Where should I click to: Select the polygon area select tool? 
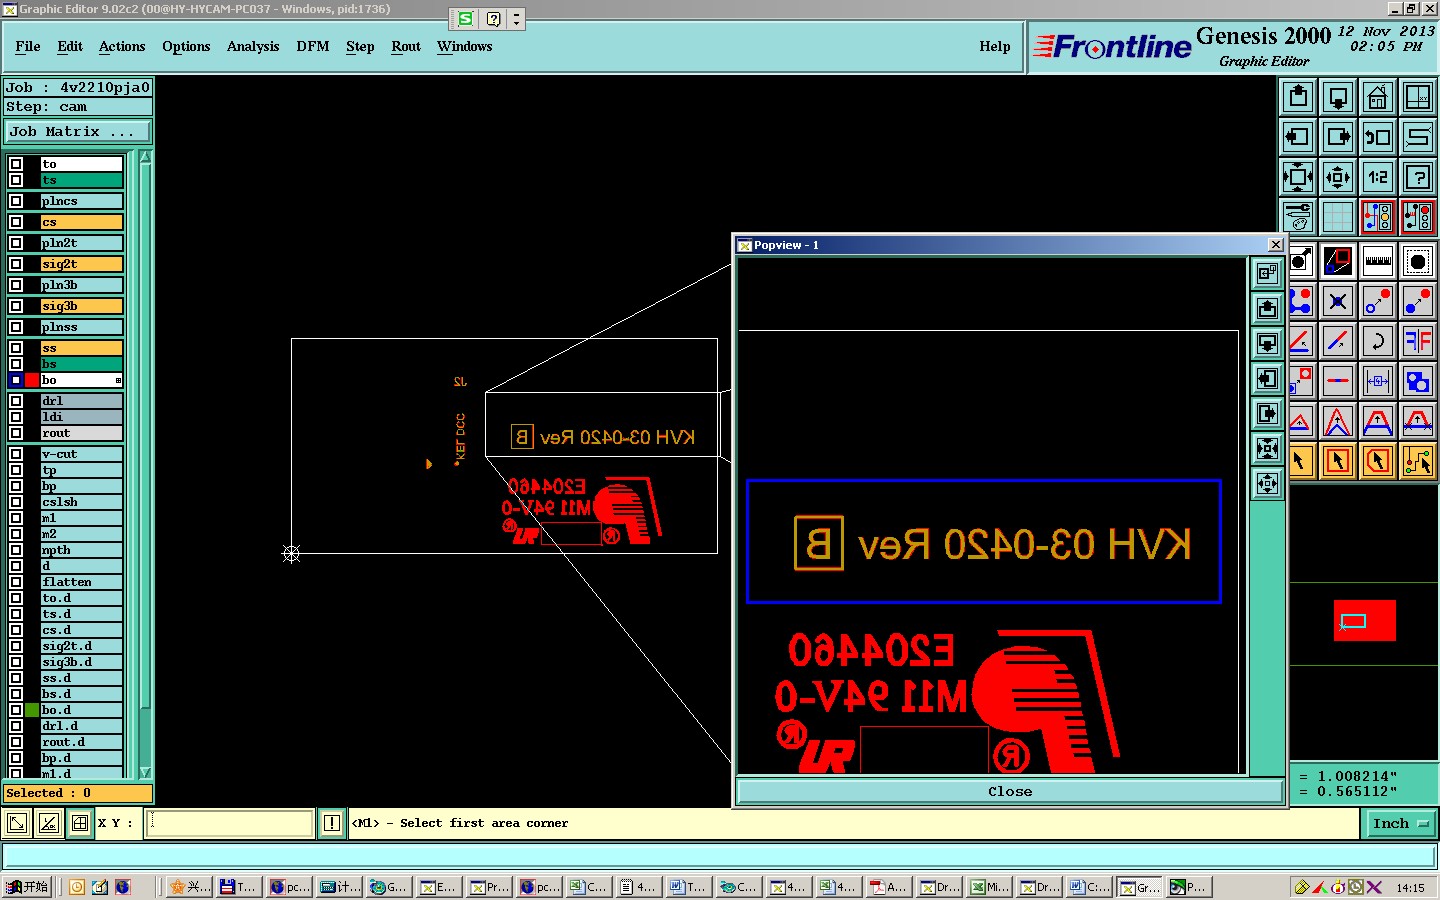point(1378,461)
